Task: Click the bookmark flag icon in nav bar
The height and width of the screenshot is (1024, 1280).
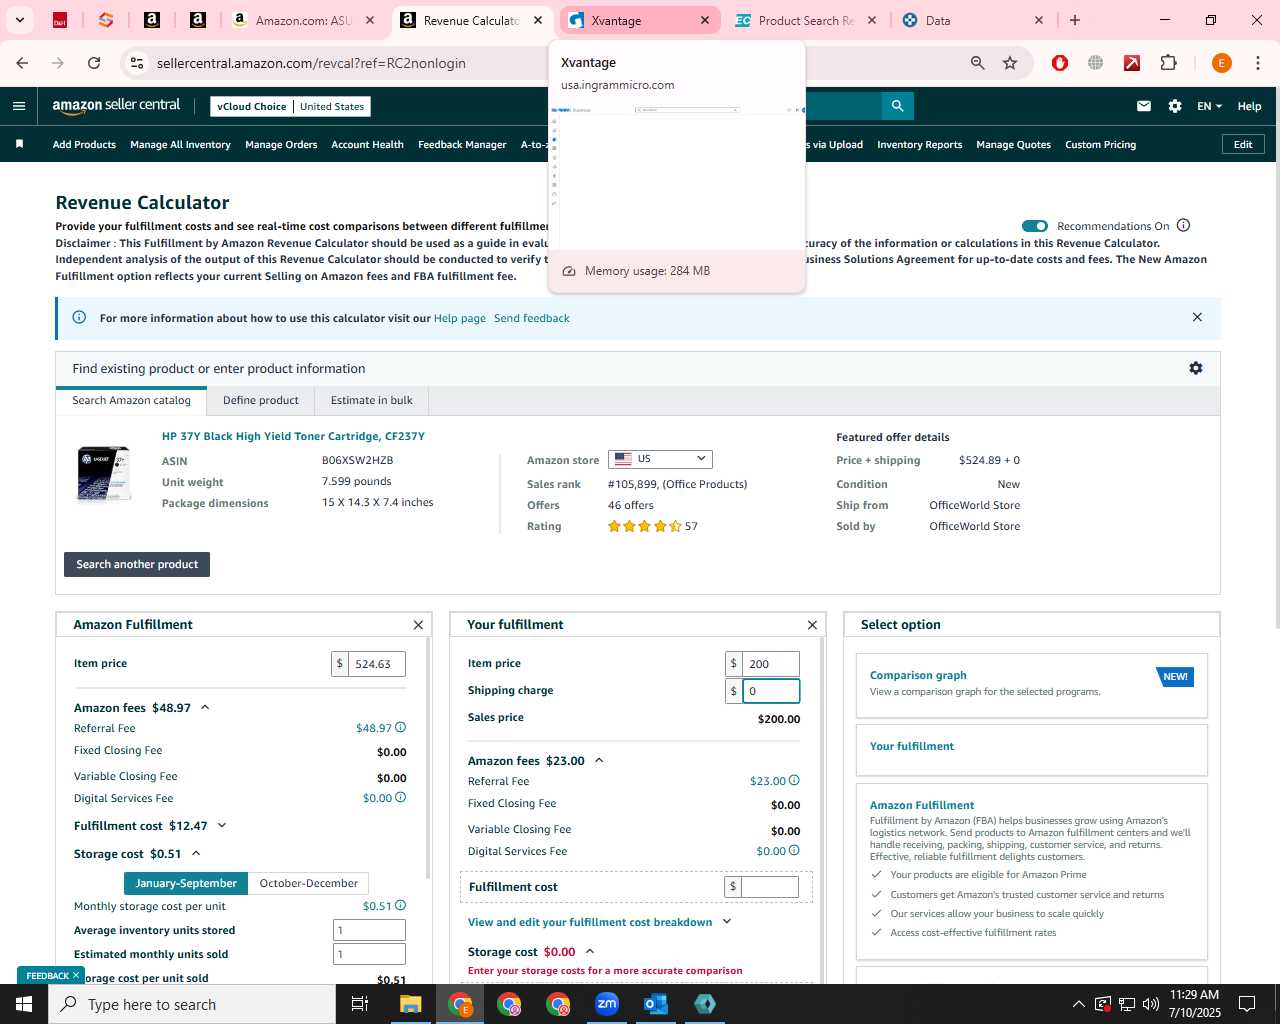Action: (x=19, y=144)
